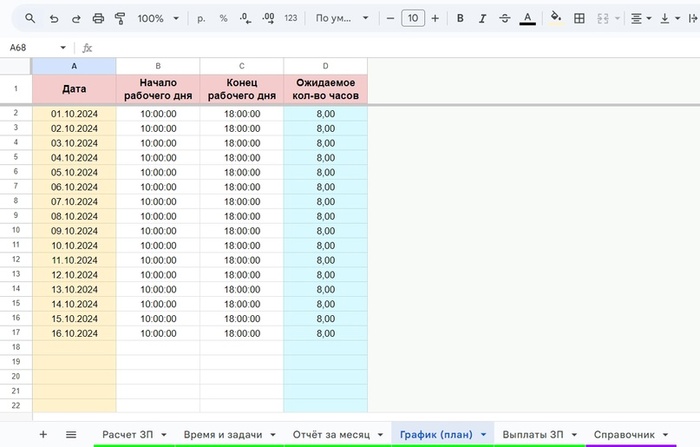Image resolution: width=700 pixels, height=447 pixels.
Task: Print the spreadsheet
Action: 98,18
